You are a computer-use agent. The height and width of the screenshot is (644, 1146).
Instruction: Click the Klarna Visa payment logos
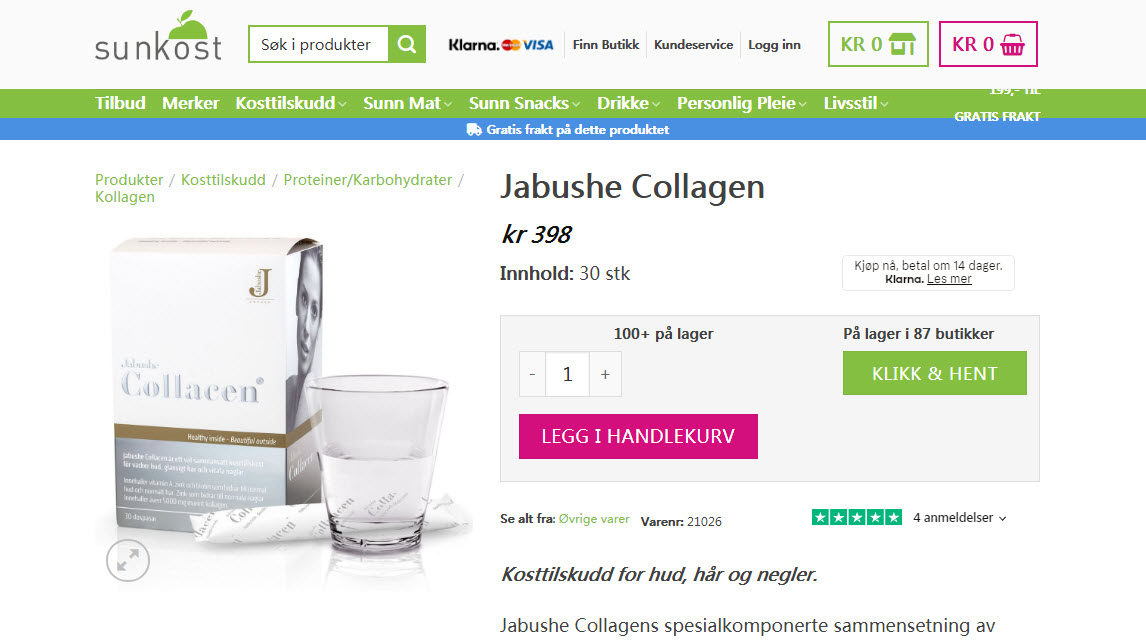(501, 45)
